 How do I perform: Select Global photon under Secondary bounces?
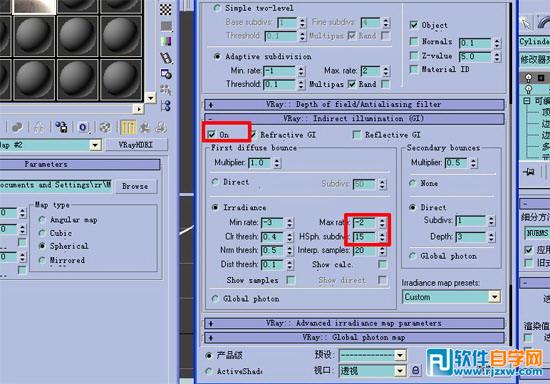[x=412, y=256]
